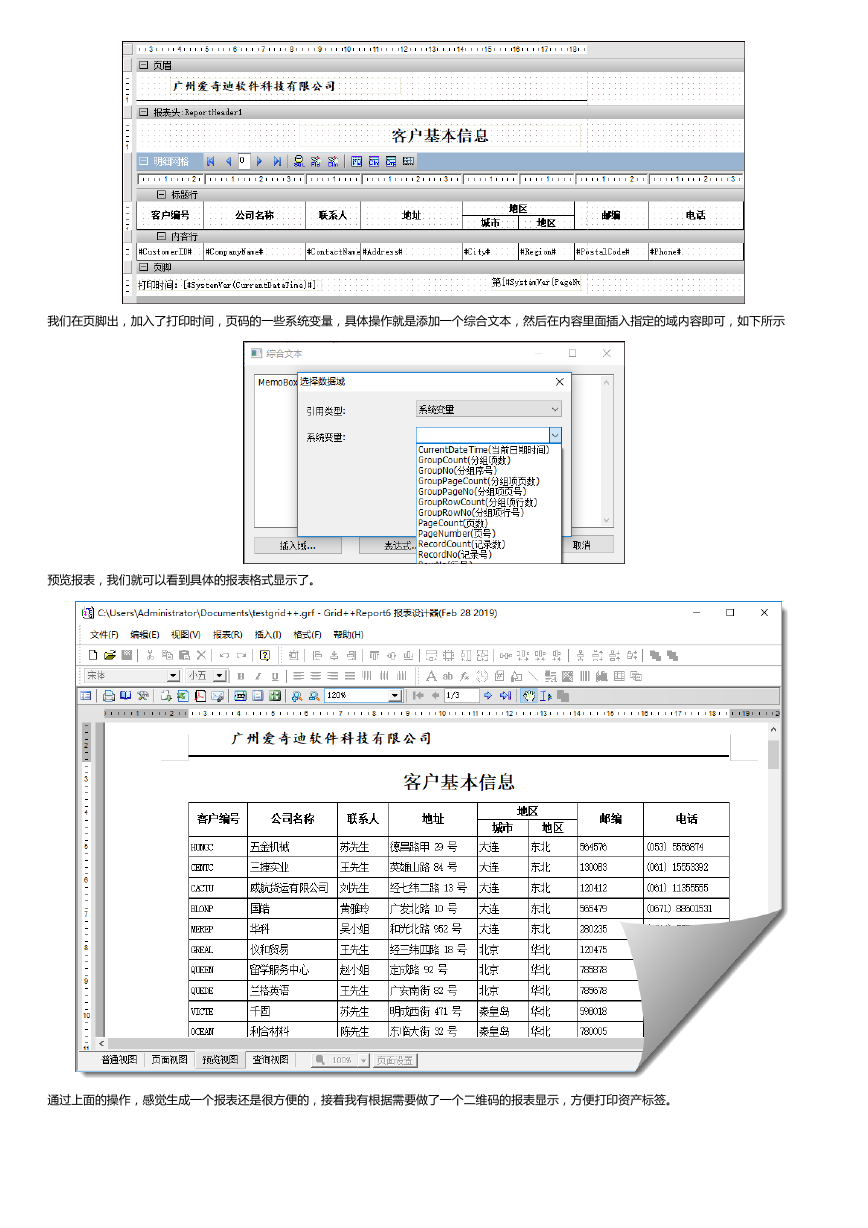868x1228 pixels.
Task: Click preview vertical scrollbar up arrow
Action: [x=773, y=730]
